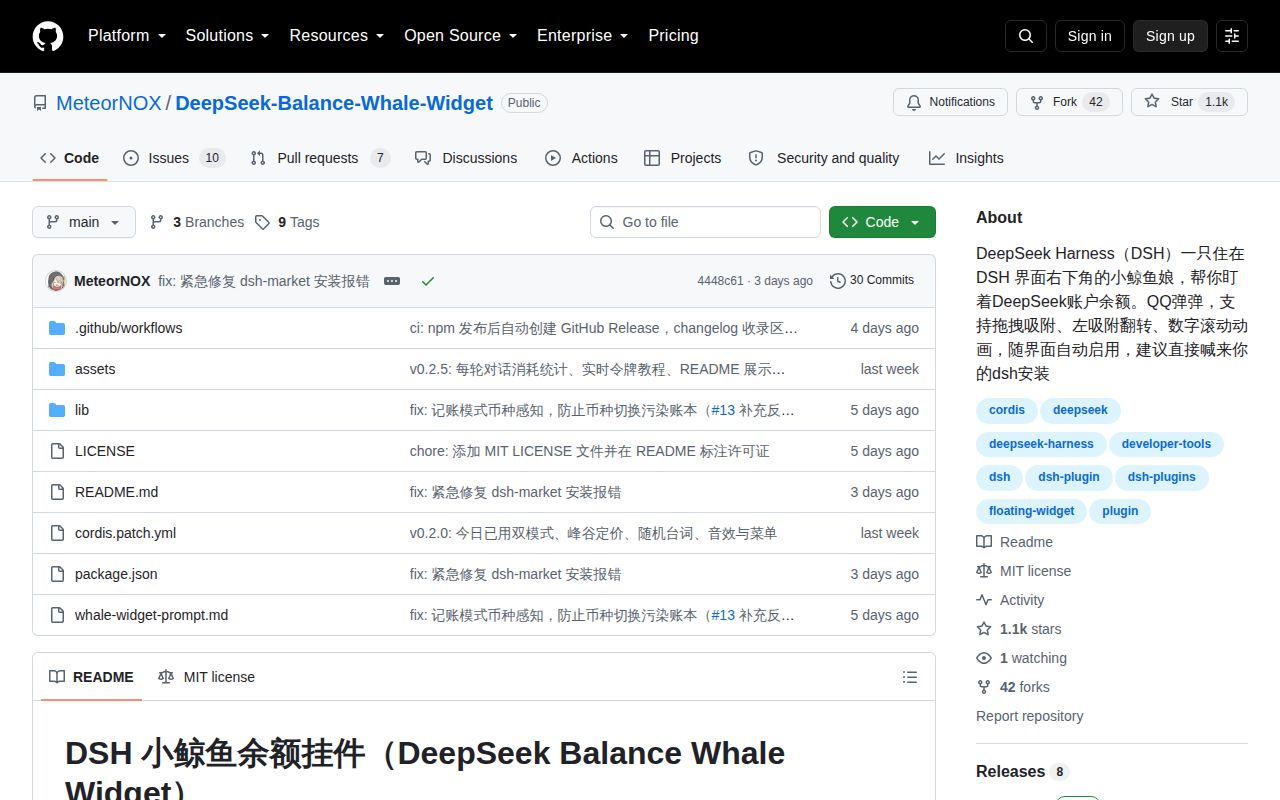Click Report repository link
The height and width of the screenshot is (800, 1280).
[1029, 716]
